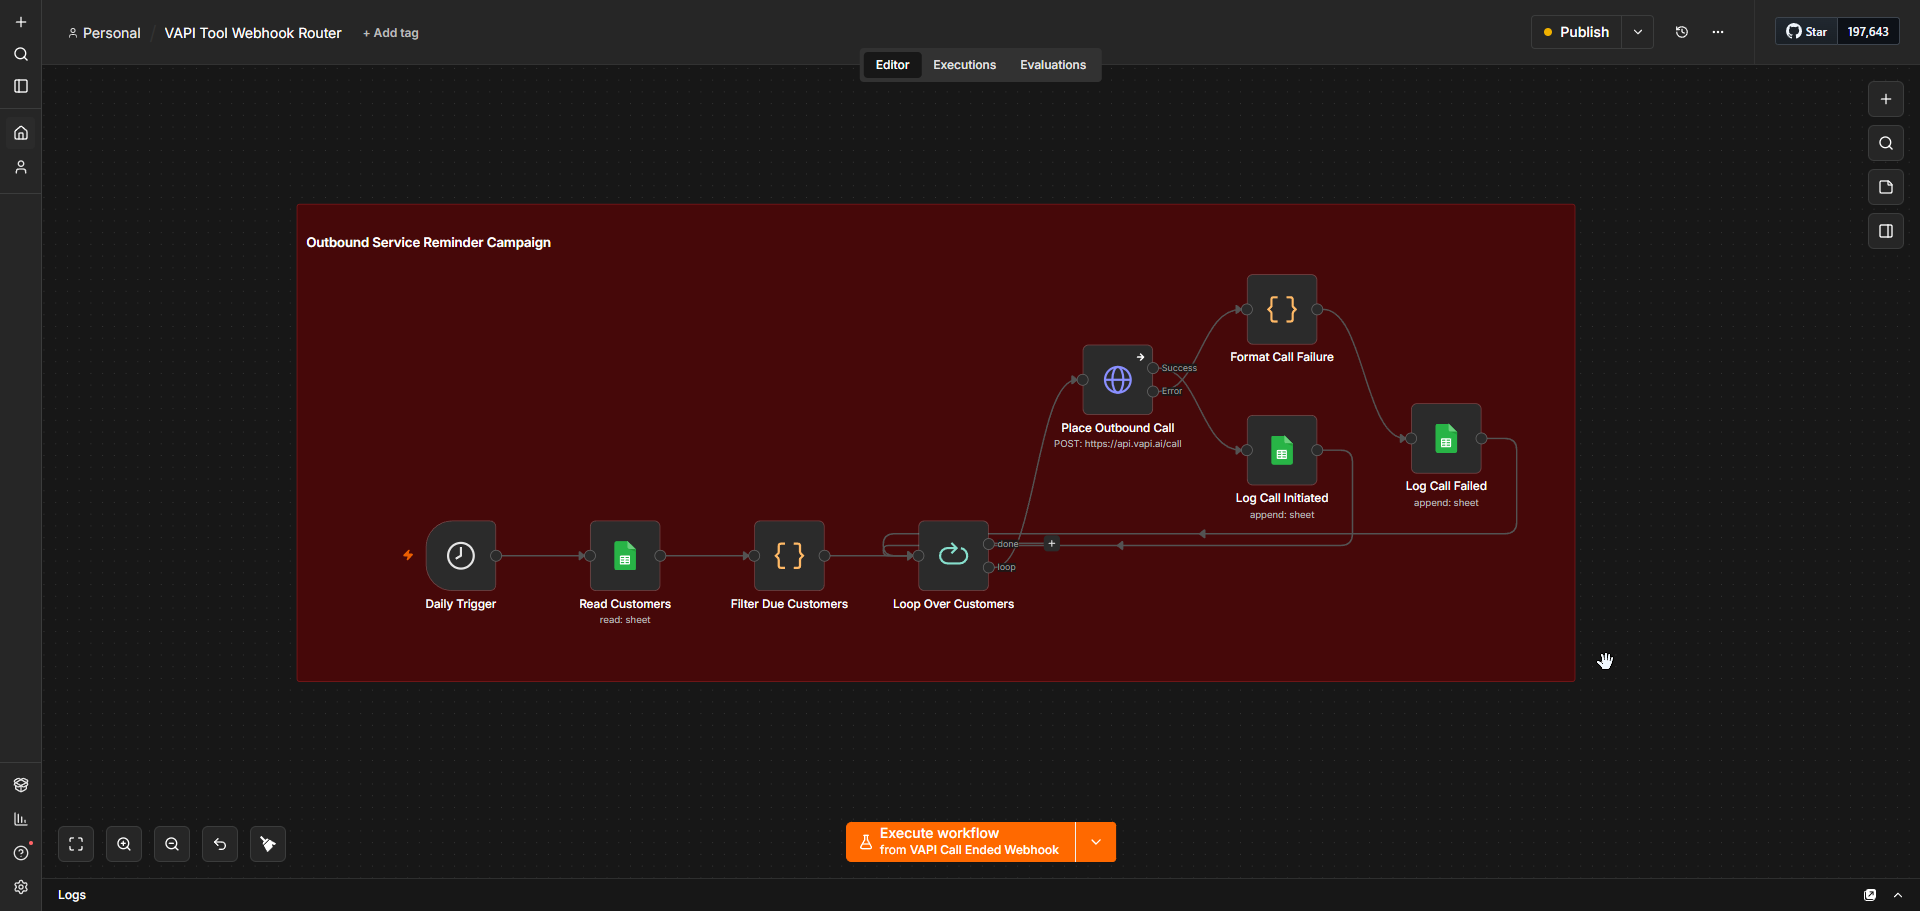This screenshot has width=1920, height=911.
Task: Go to the home overview icon
Action: [21, 133]
